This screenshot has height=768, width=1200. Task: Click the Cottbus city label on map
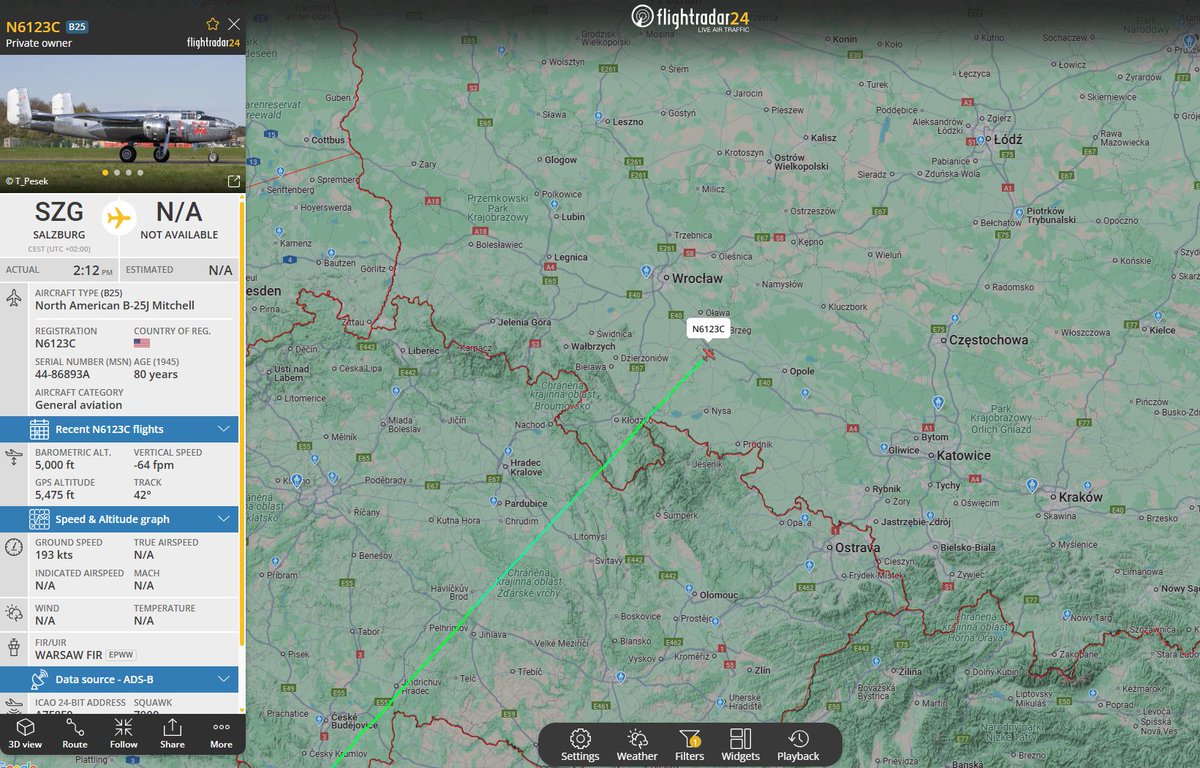pos(327,140)
